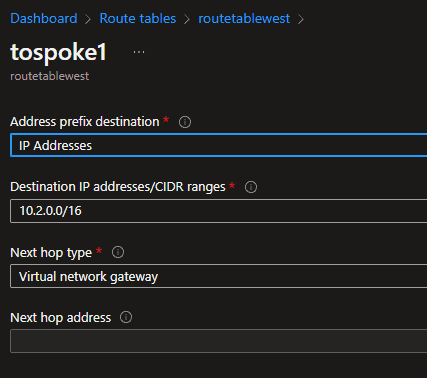Go to the Dashboard breadcrumb link
The image size is (427, 378).
click(44, 19)
